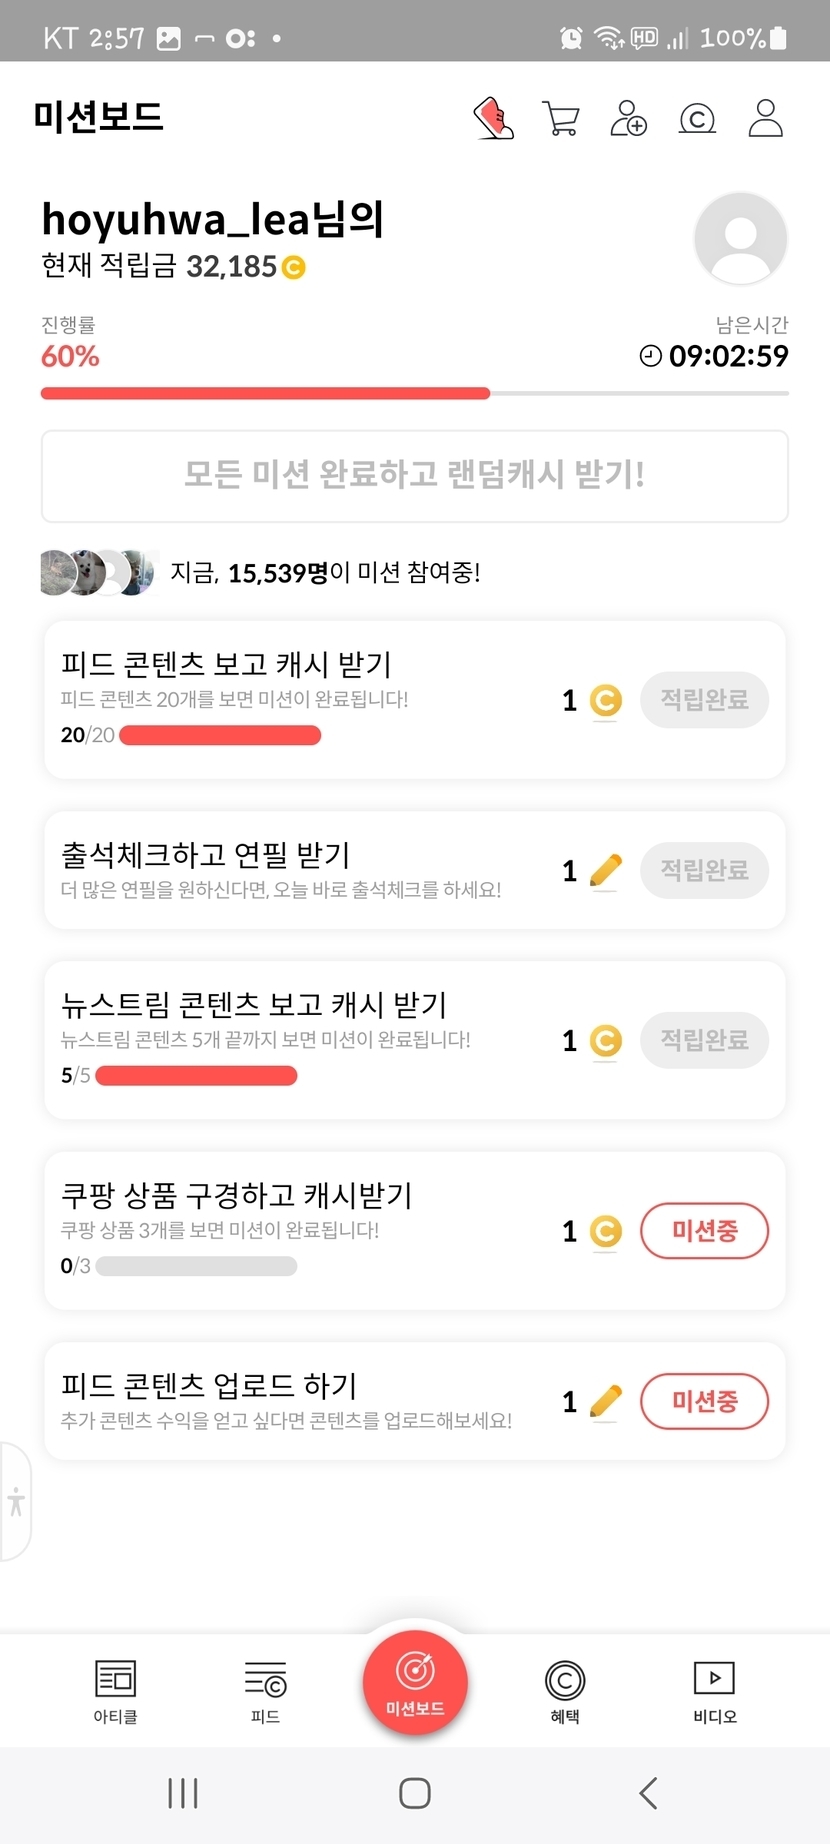830x1844 pixels.
Task: Open the 혜택 tab
Action: click(x=565, y=1691)
